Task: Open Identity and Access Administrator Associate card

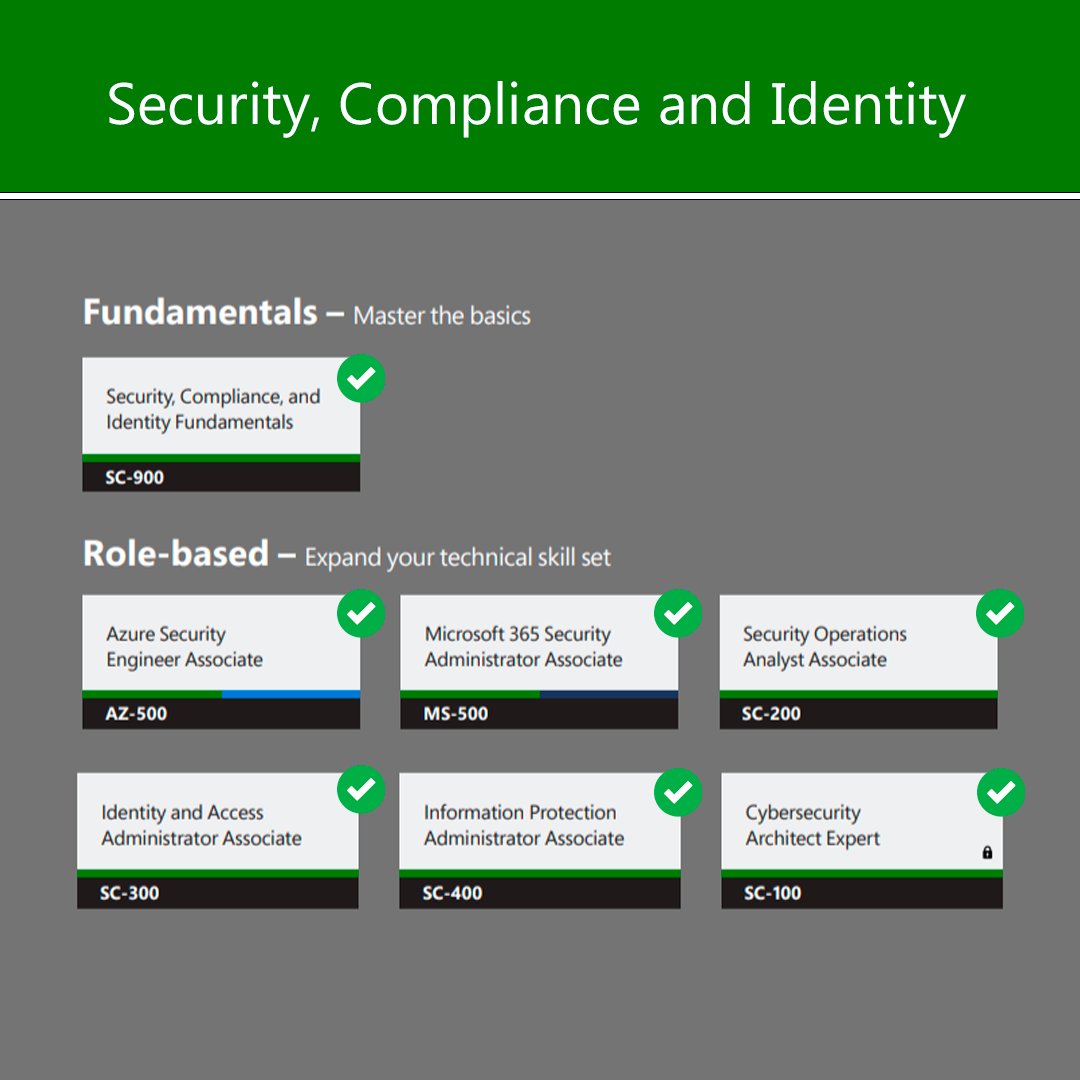Action: click(x=218, y=840)
